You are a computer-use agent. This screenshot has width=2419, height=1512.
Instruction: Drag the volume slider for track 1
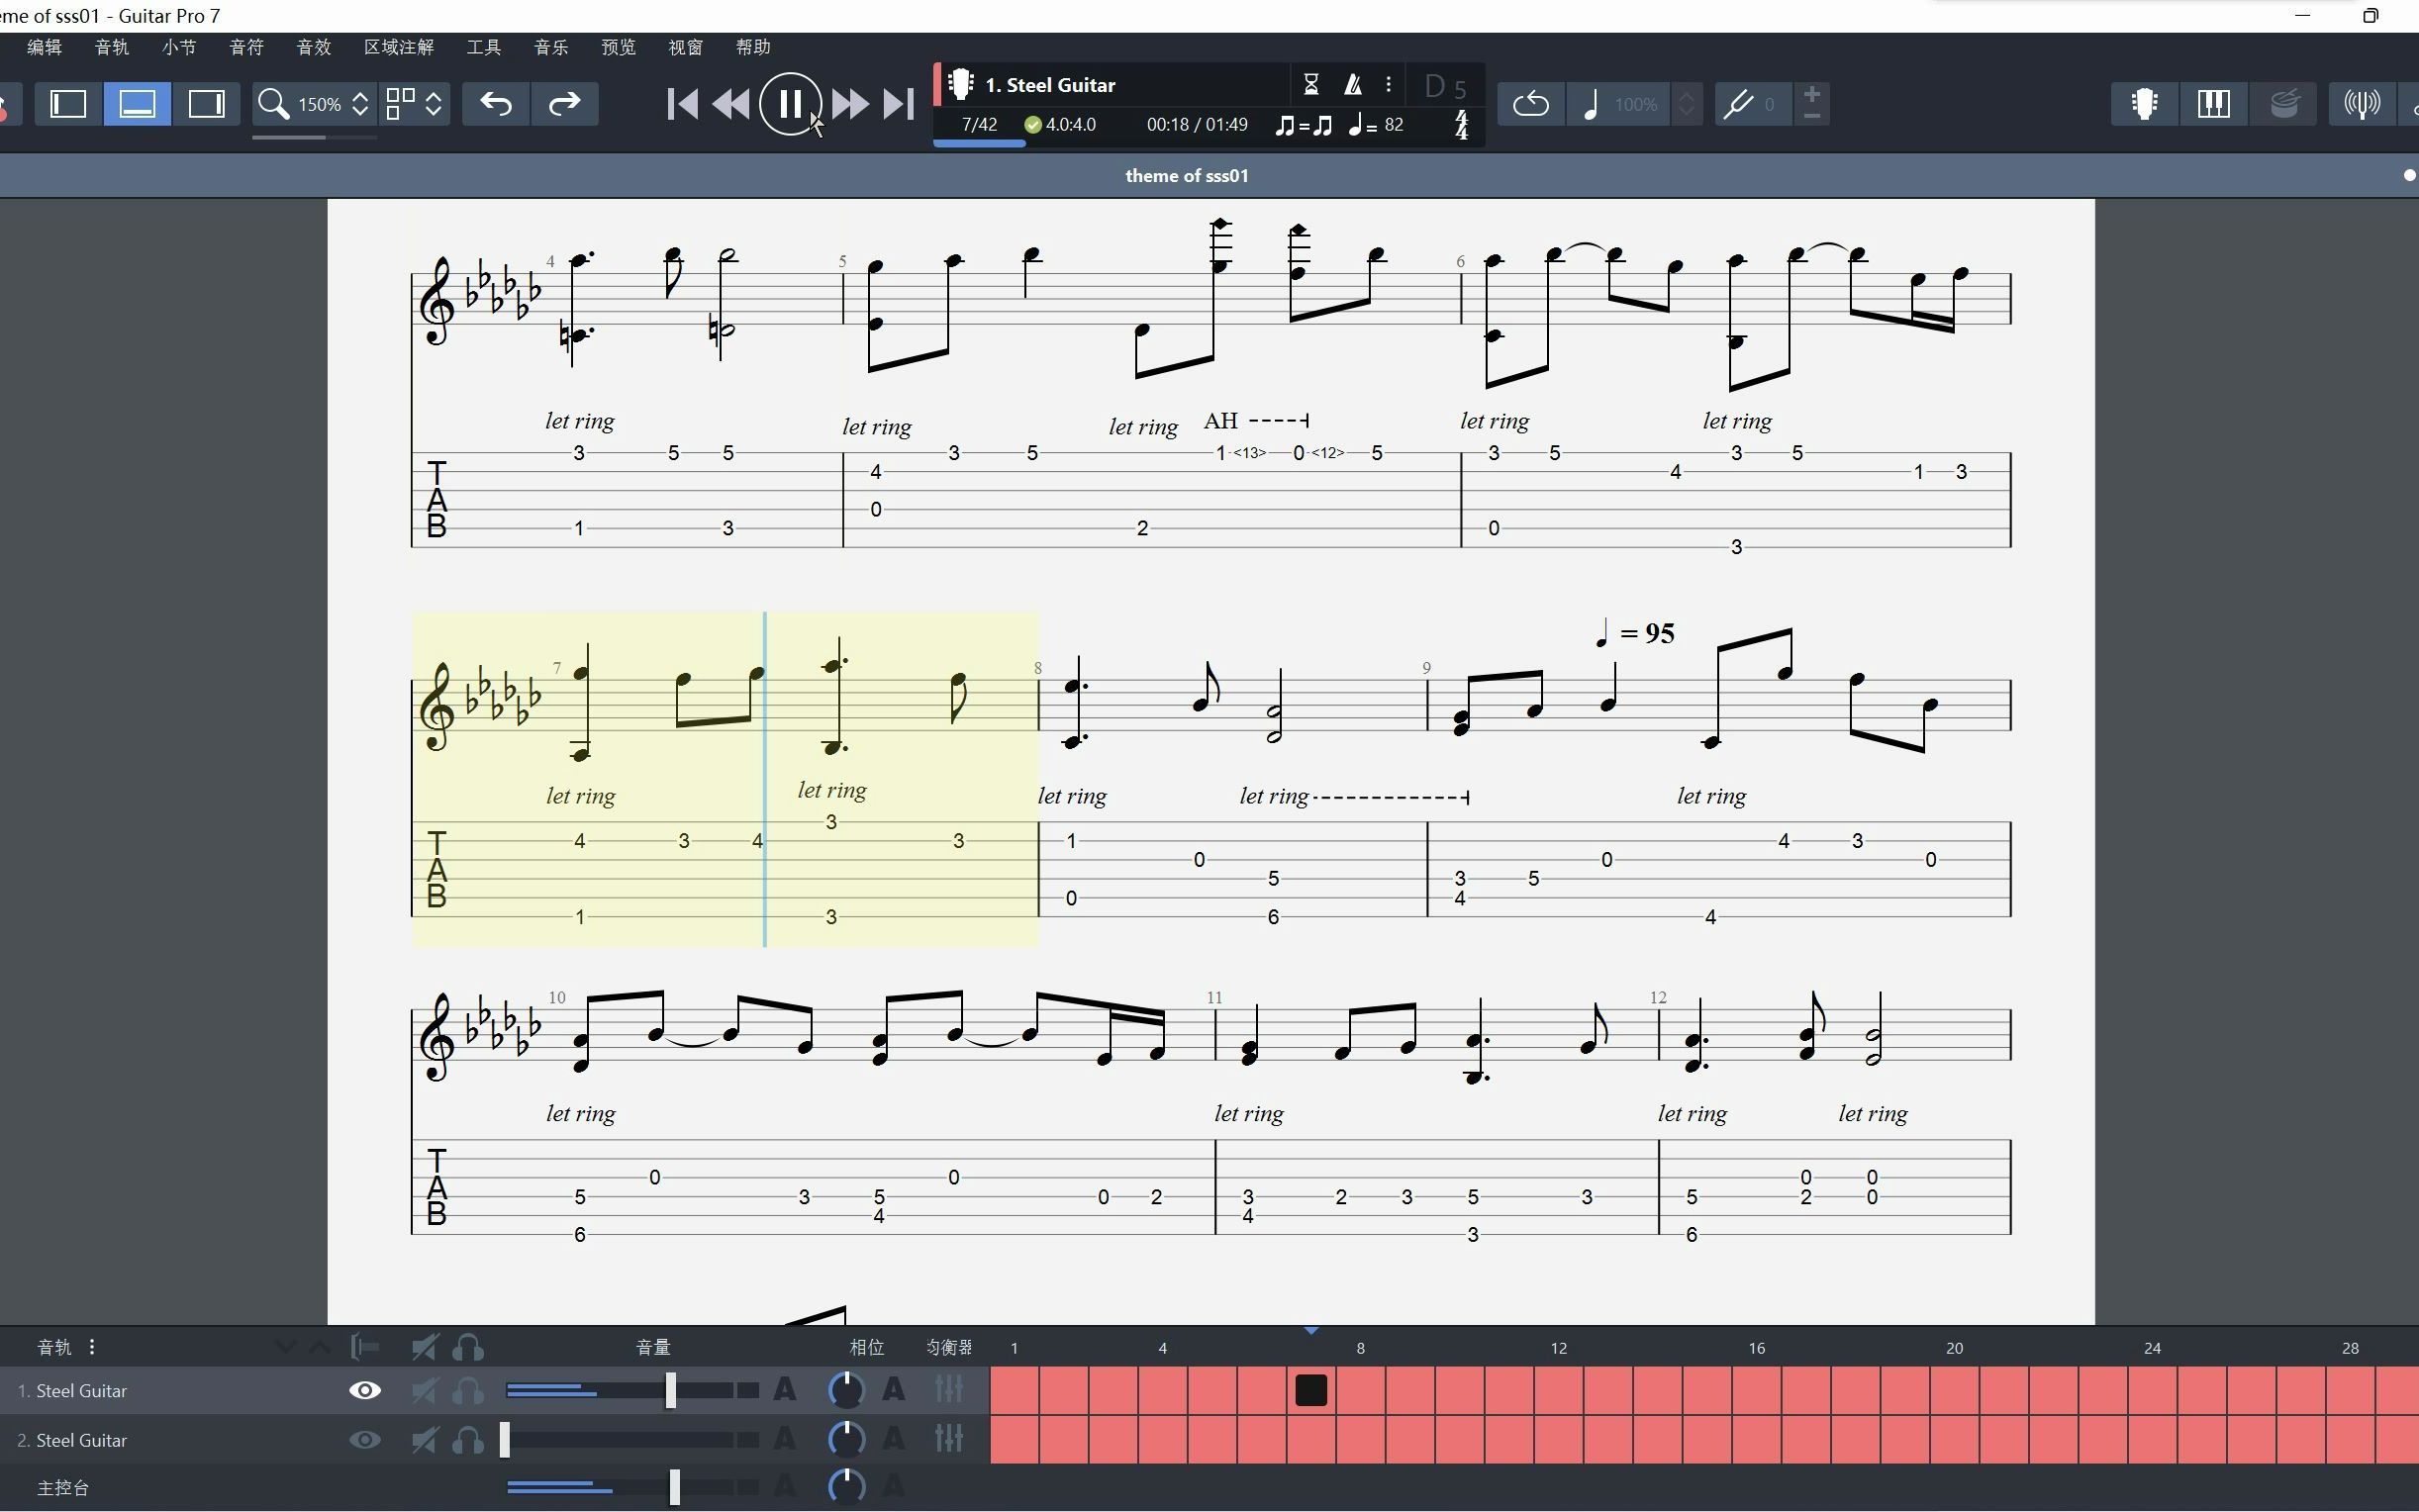click(667, 1388)
